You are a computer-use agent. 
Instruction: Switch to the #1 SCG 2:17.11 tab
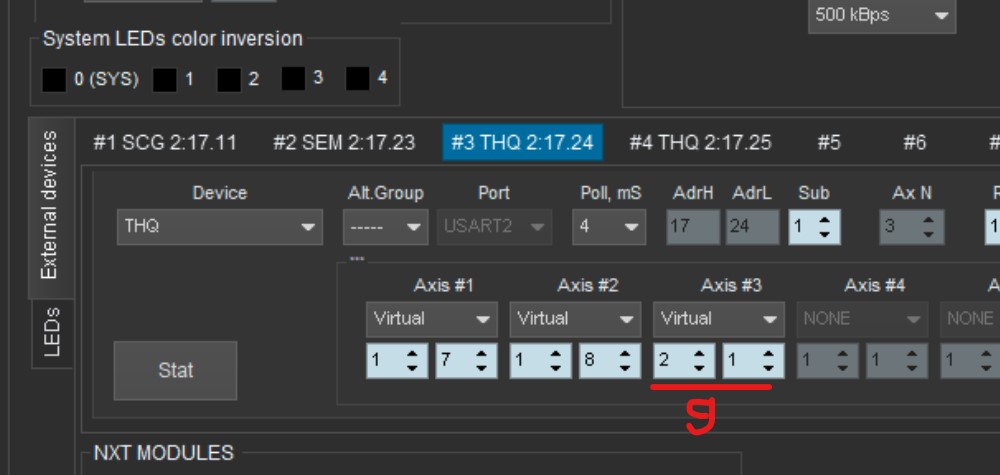click(x=165, y=143)
